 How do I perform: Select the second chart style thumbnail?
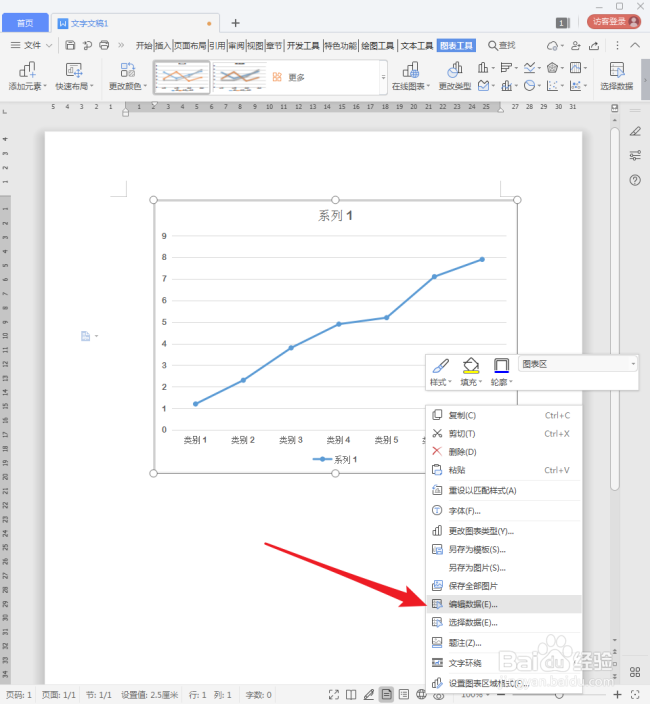point(240,77)
